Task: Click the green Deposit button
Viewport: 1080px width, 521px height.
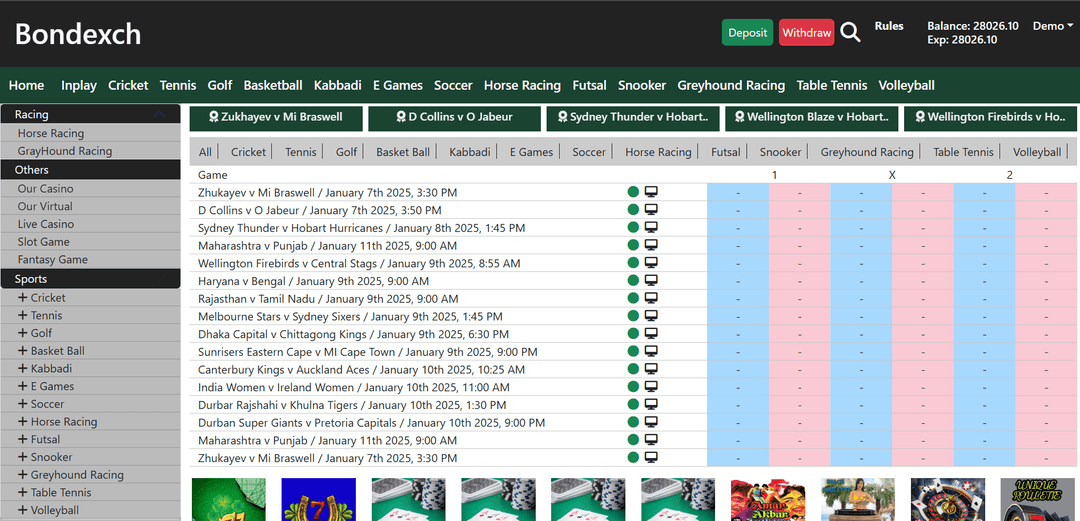Action: tap(747, 32)
